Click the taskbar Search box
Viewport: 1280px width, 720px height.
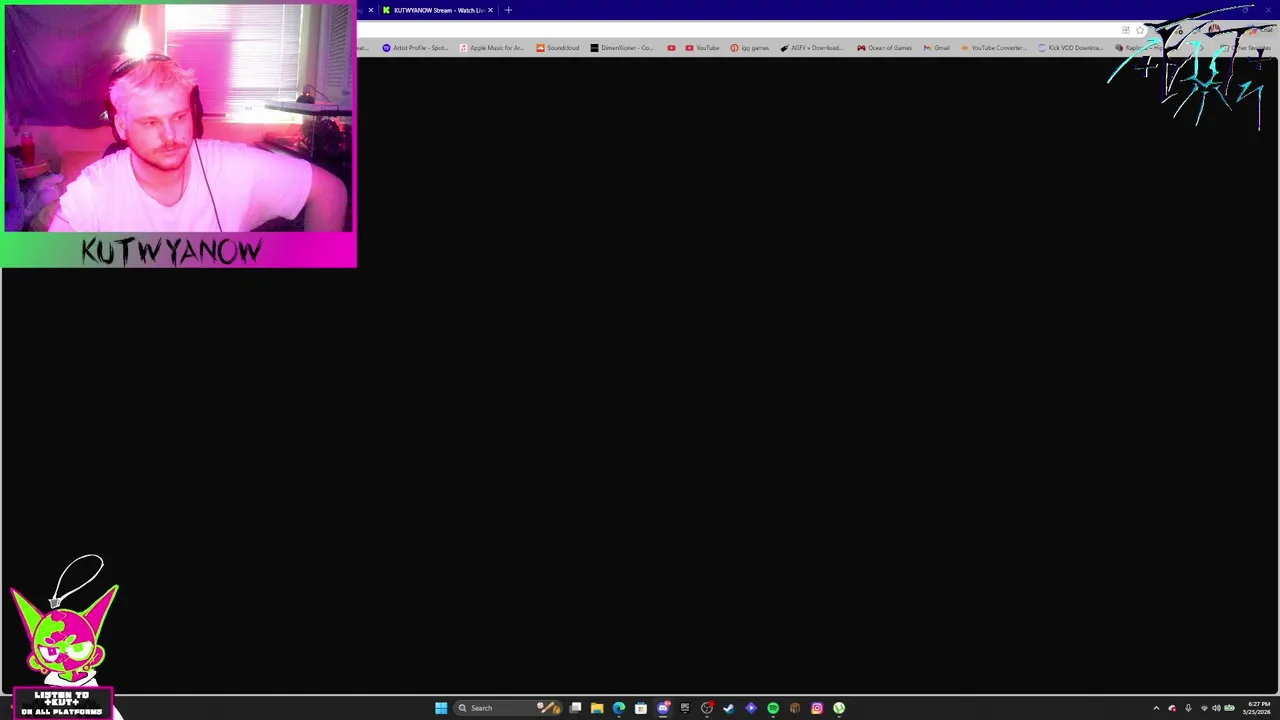coord(508,708)
